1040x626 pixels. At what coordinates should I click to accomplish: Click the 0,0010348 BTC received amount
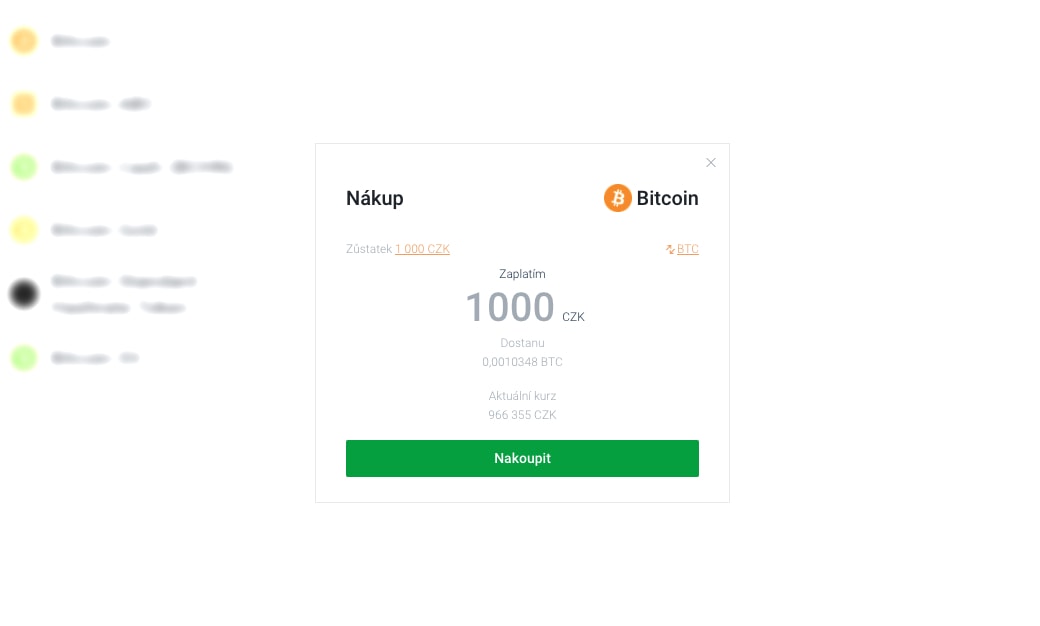[522, 362]
